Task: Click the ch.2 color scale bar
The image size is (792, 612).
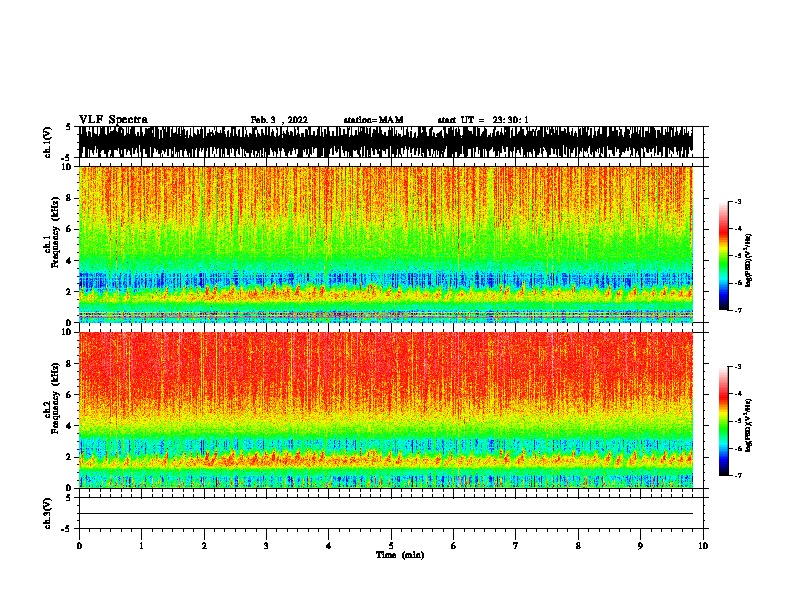Action: click(x=724, y=421)
